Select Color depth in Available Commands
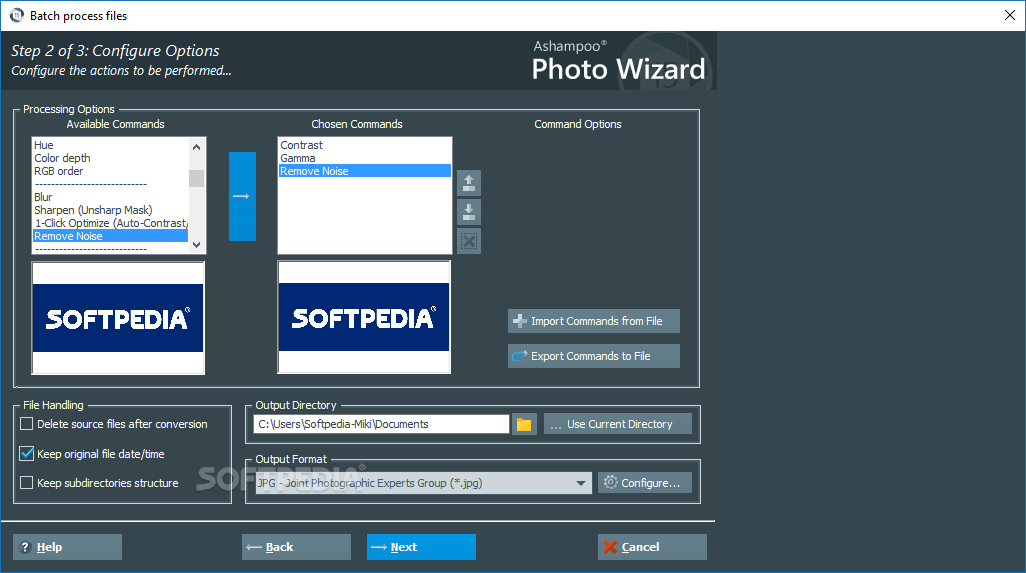This screenshot has height=573, width=1026. pyautogui.click(x=111, y=158)
